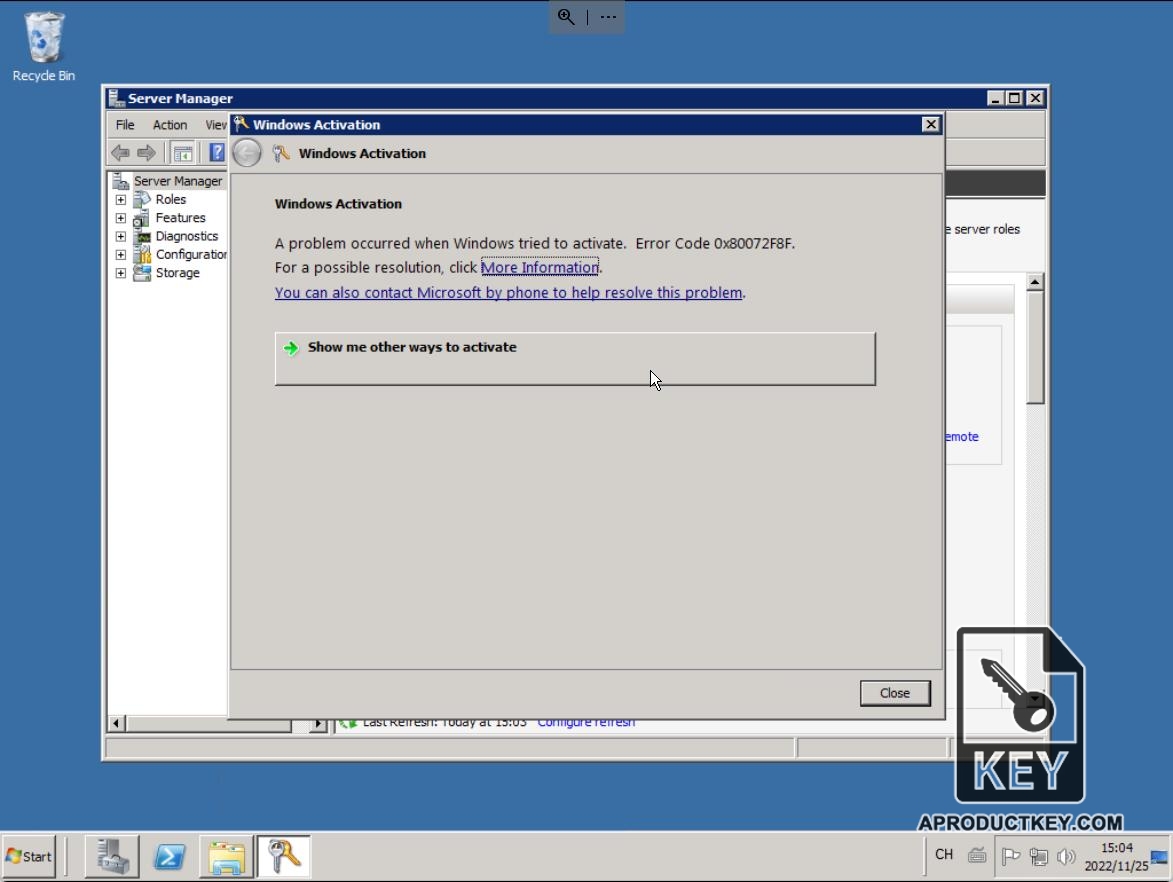Click the round back button in Windows Activation
1173x882 pixels.
247,153
